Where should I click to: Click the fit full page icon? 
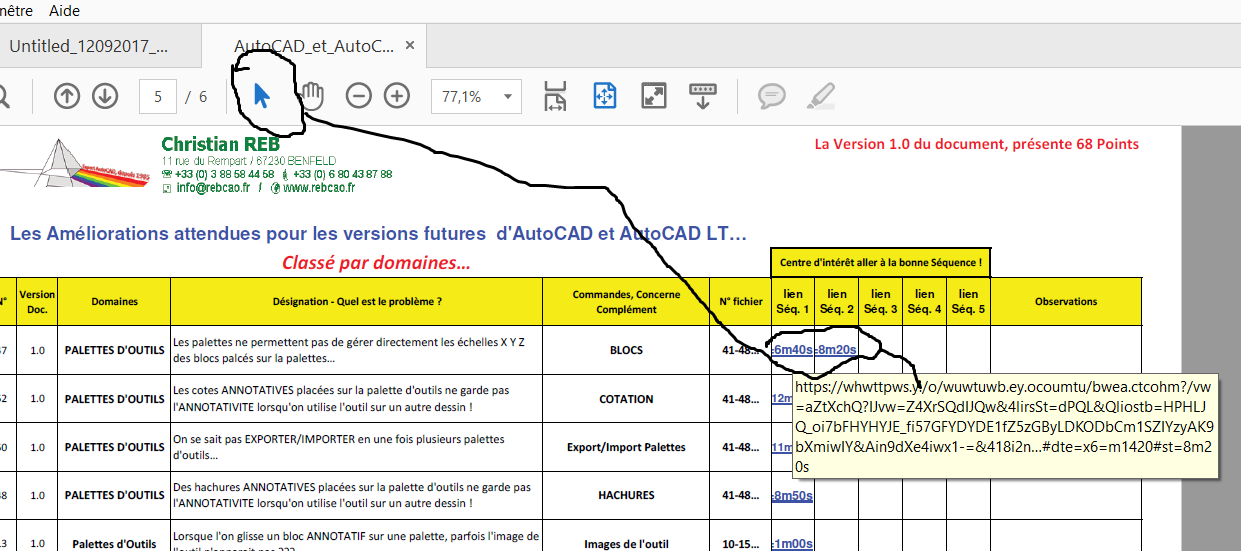(x=605, y=96)
